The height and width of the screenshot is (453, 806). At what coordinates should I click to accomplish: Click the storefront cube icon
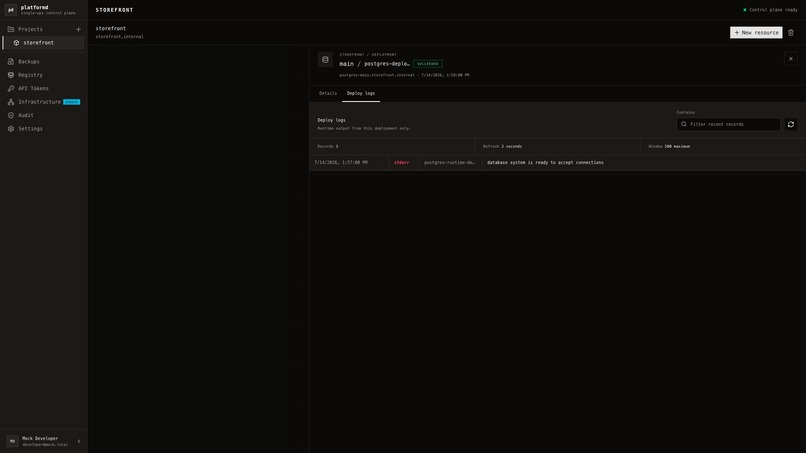pos(16,43)
